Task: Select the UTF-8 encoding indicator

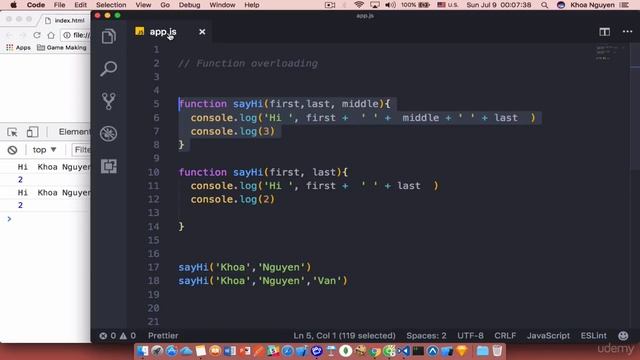Action: coord(470,336)
